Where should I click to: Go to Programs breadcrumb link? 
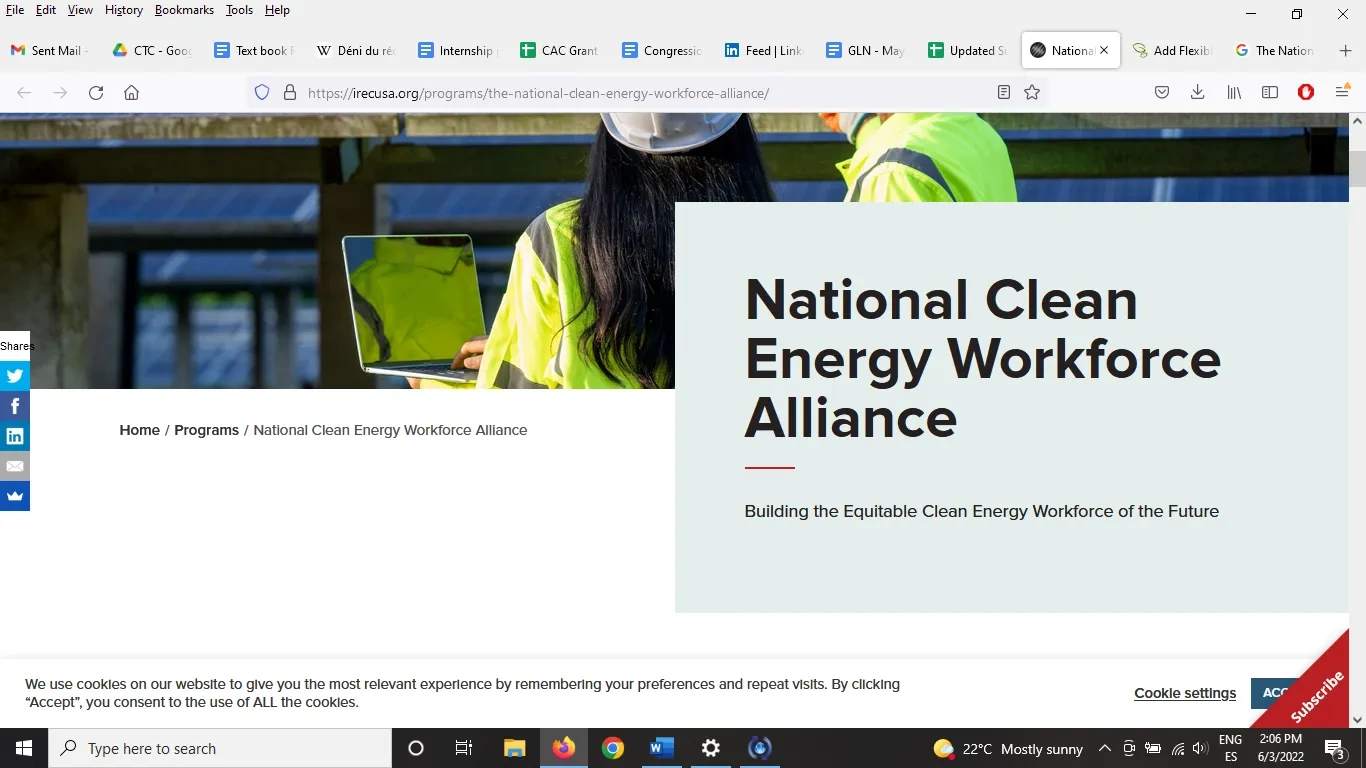(206, 430)
